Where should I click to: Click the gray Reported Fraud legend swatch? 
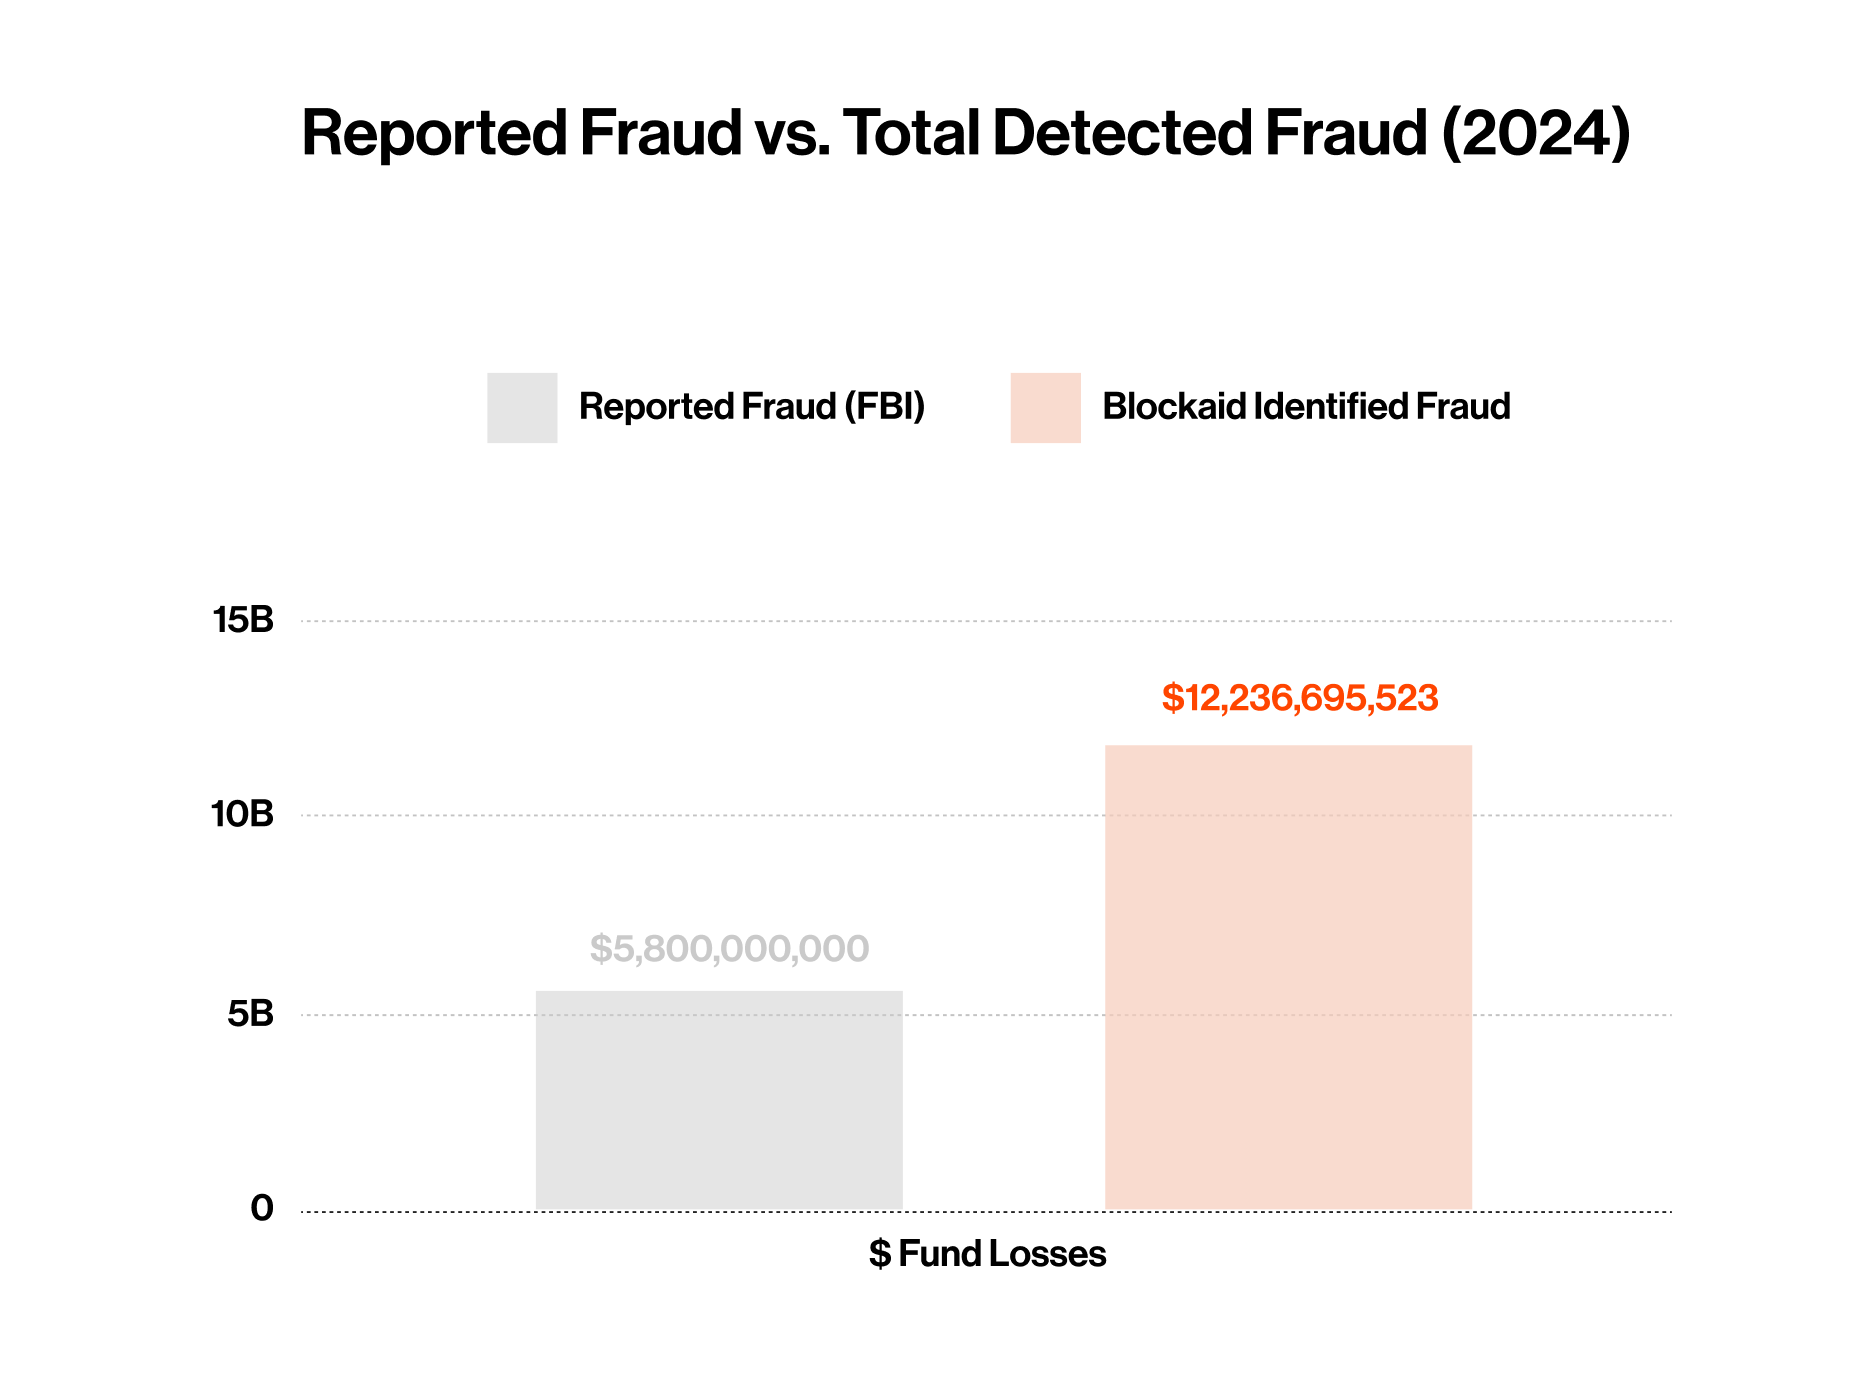click(x=522, y=407)
